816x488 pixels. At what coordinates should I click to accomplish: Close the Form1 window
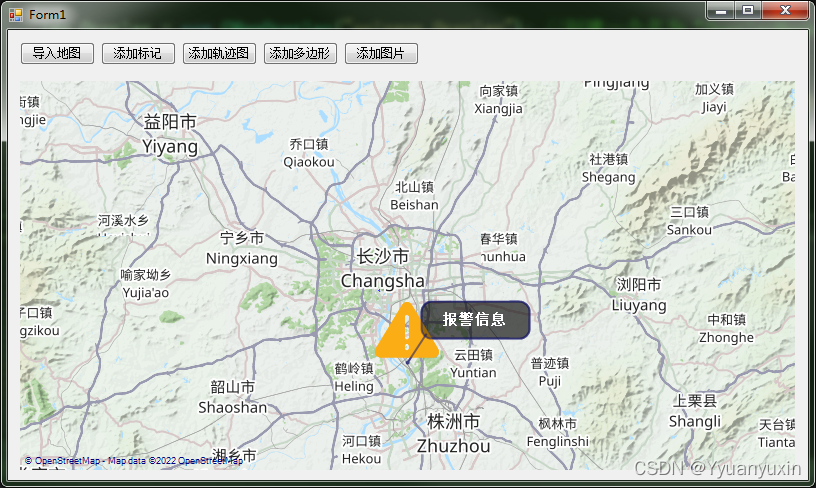785,11
